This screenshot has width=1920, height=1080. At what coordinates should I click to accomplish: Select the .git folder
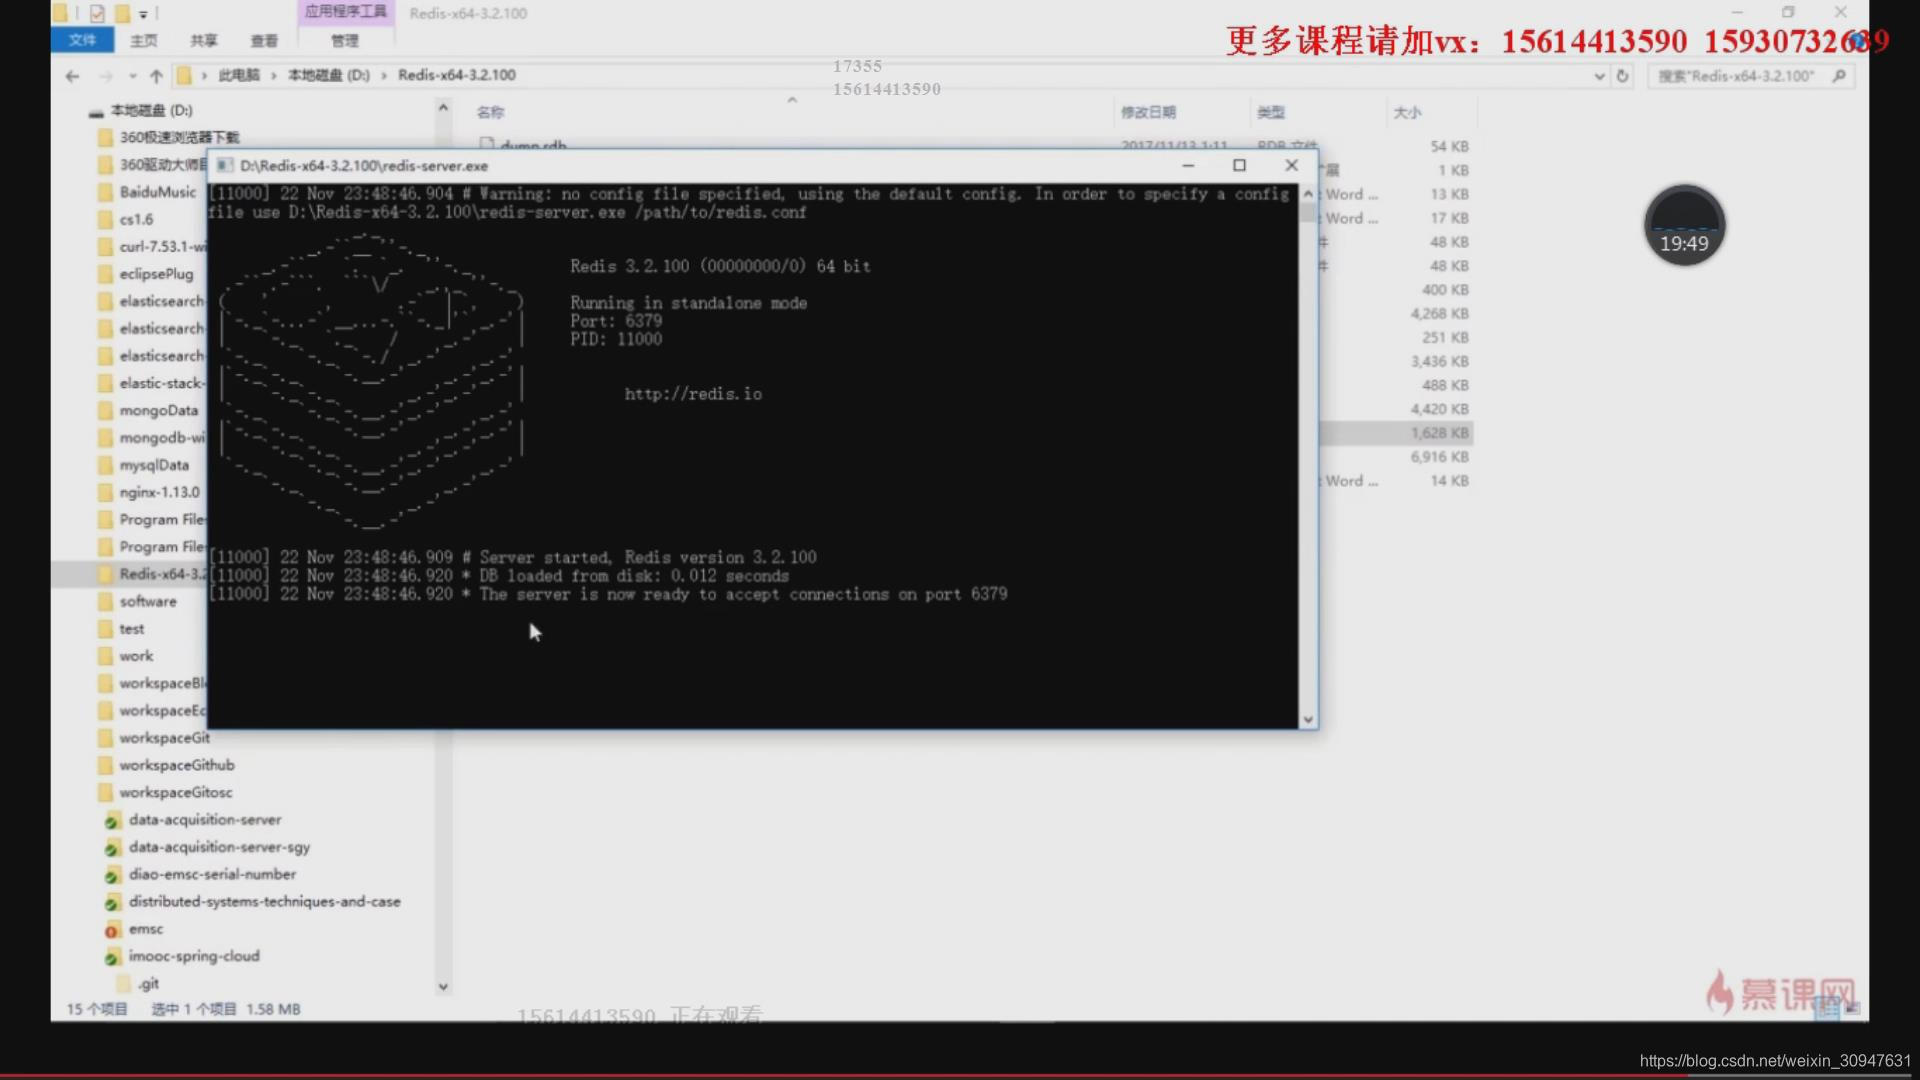[x=148, y=984]
